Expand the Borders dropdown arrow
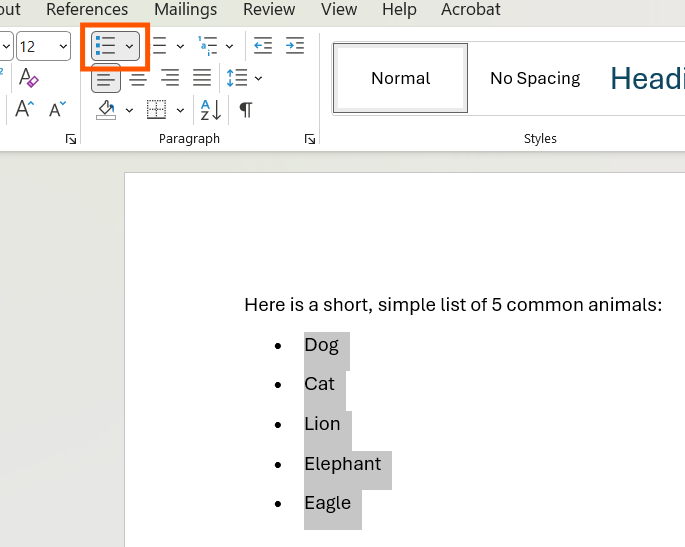Viewport: 685px width, 547px height. [180, 110]
